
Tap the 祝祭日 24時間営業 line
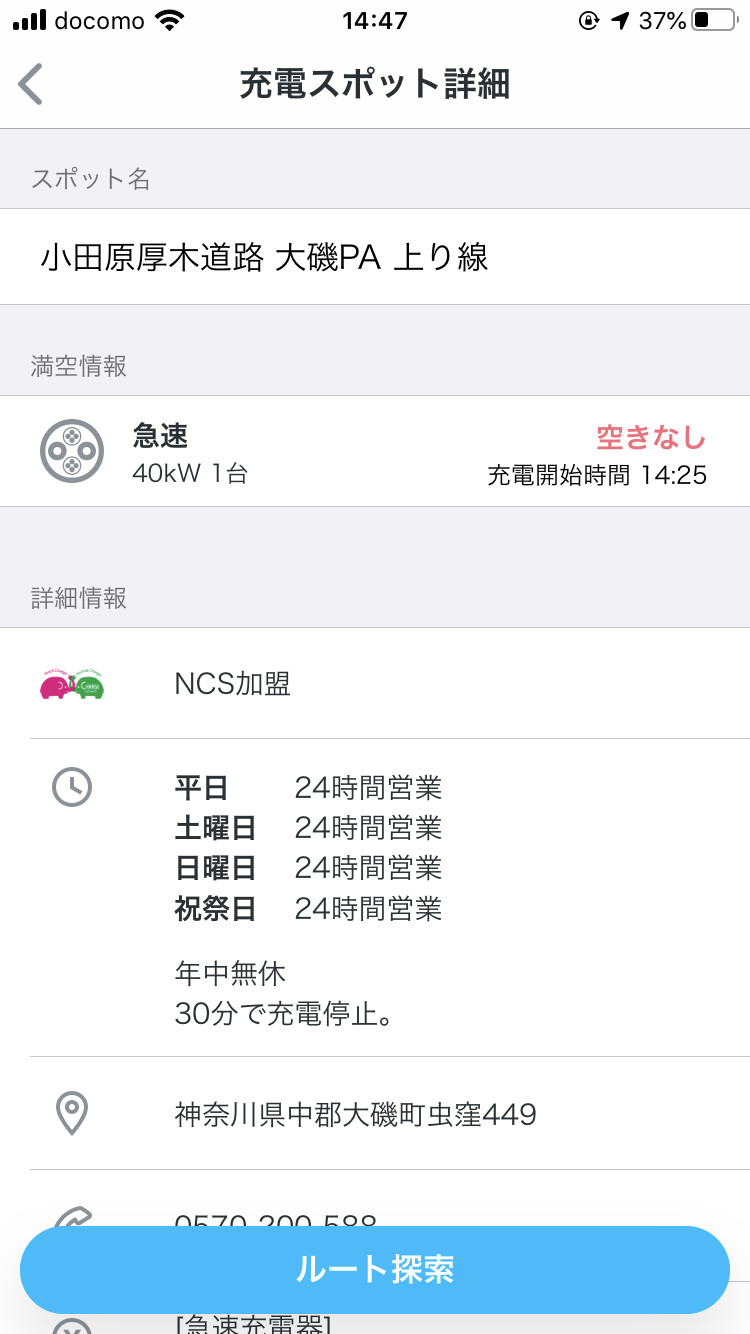pos(308,908)
